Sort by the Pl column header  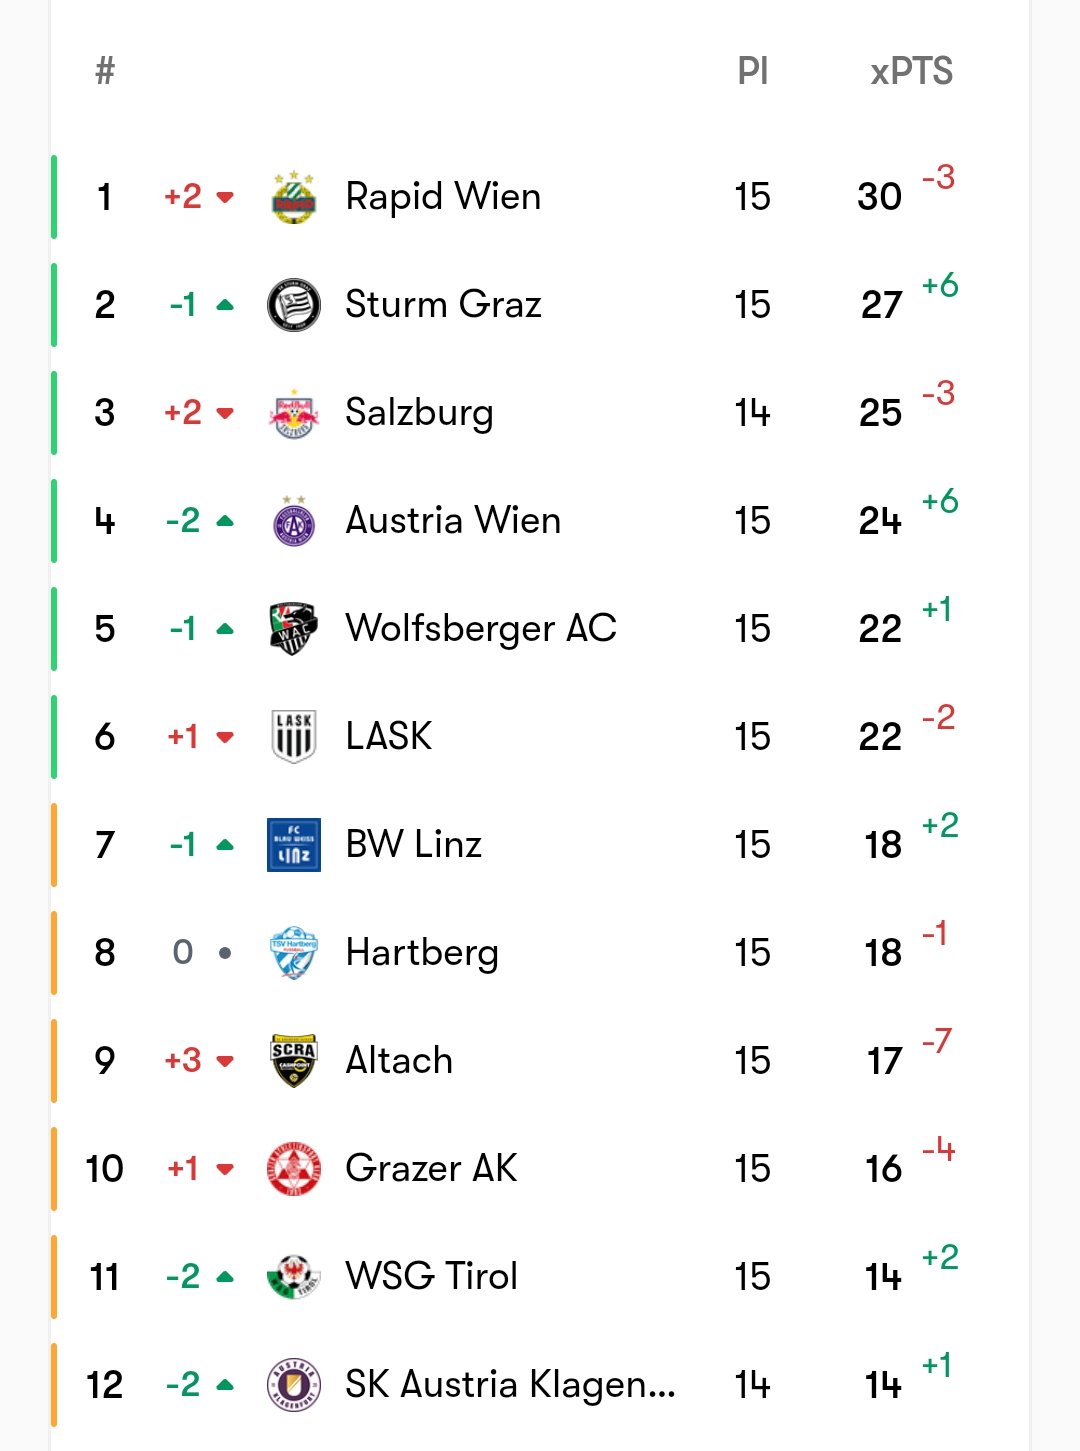pos(752,71)
